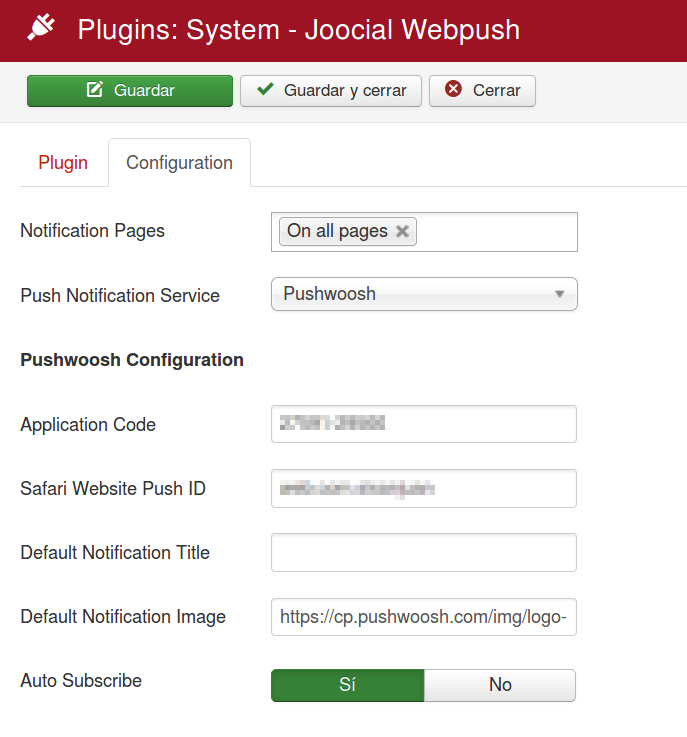Switch to the Plugin tab

coord(63,163)
